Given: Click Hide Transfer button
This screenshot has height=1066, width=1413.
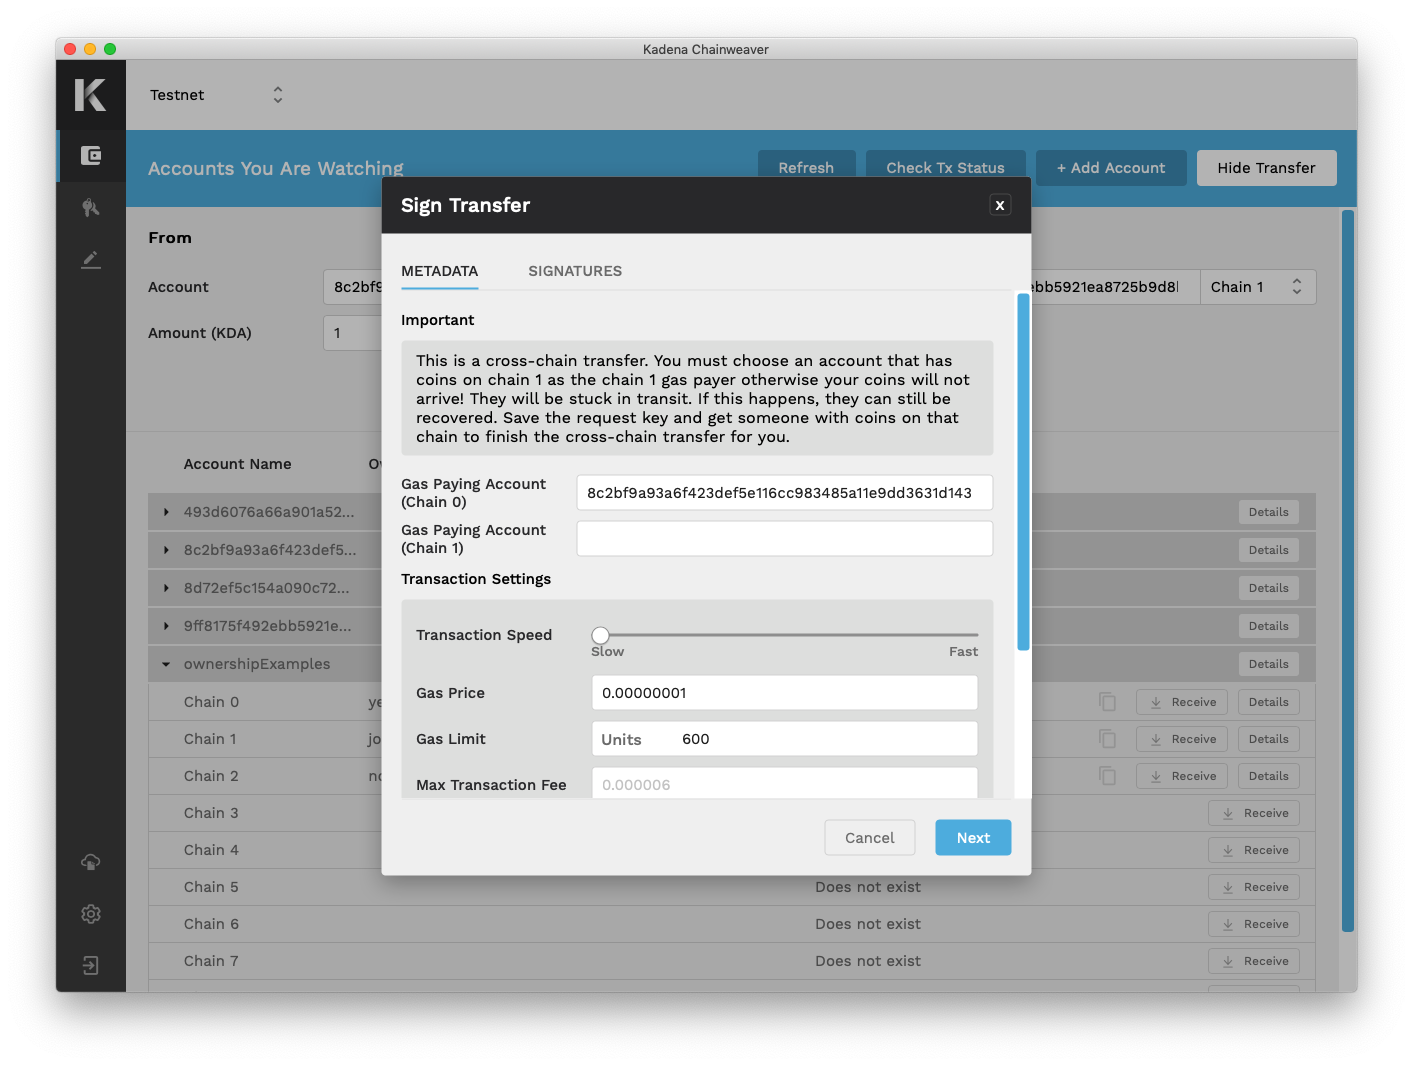Looking at the screenshot, I should pyautogui.click(x=1266, y=168).
